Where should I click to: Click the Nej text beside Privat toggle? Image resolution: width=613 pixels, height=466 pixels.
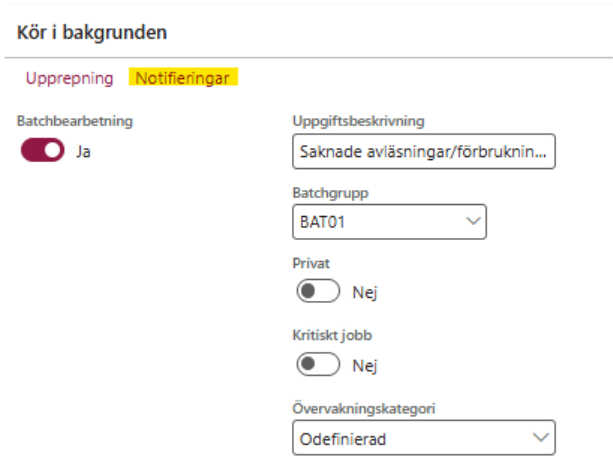tap(364, 293)
